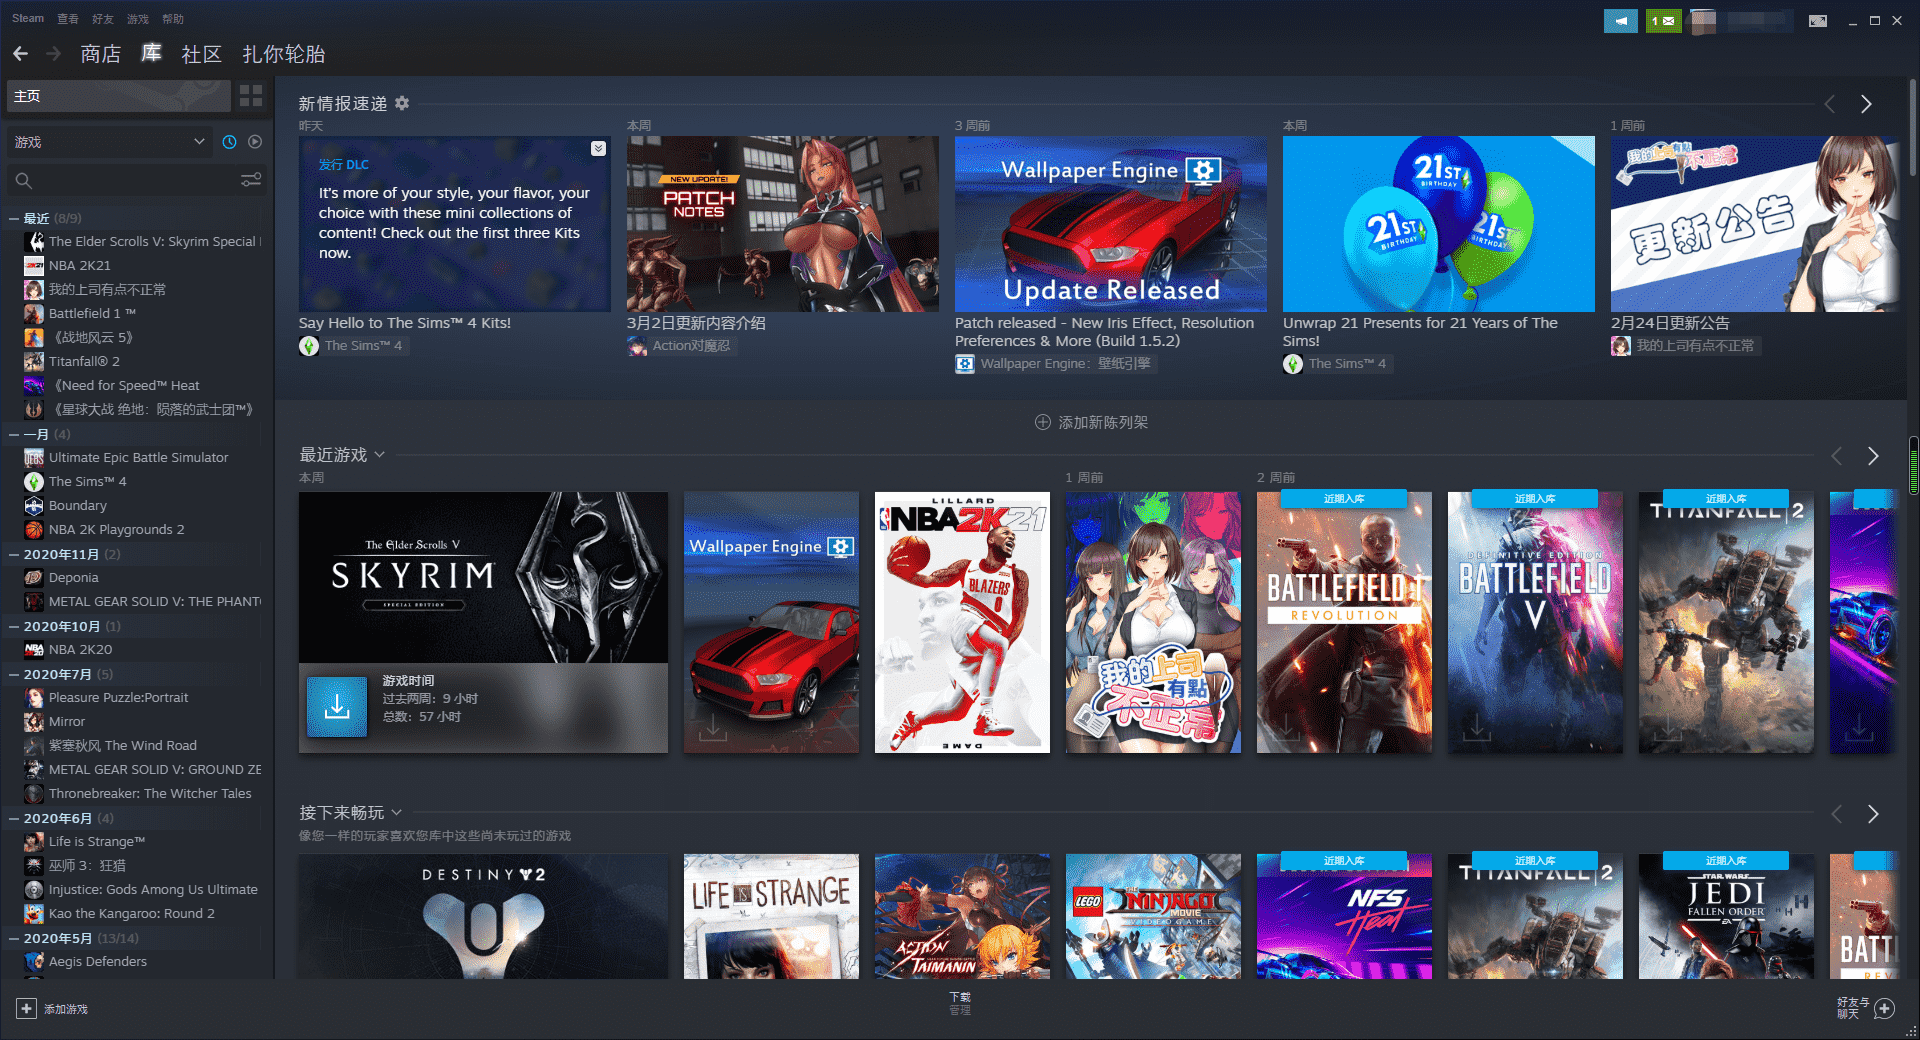The image size is (1920, 1040).
Task: Open Destiny 2 cover in play next
Action: point(483,916)
